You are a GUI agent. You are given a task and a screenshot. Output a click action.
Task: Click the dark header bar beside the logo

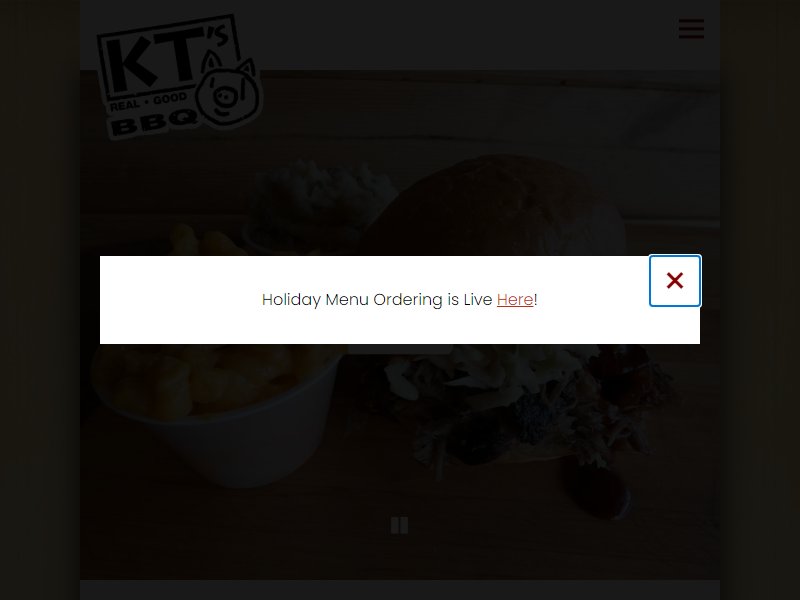pyautogui.click(x=459, y=35)
